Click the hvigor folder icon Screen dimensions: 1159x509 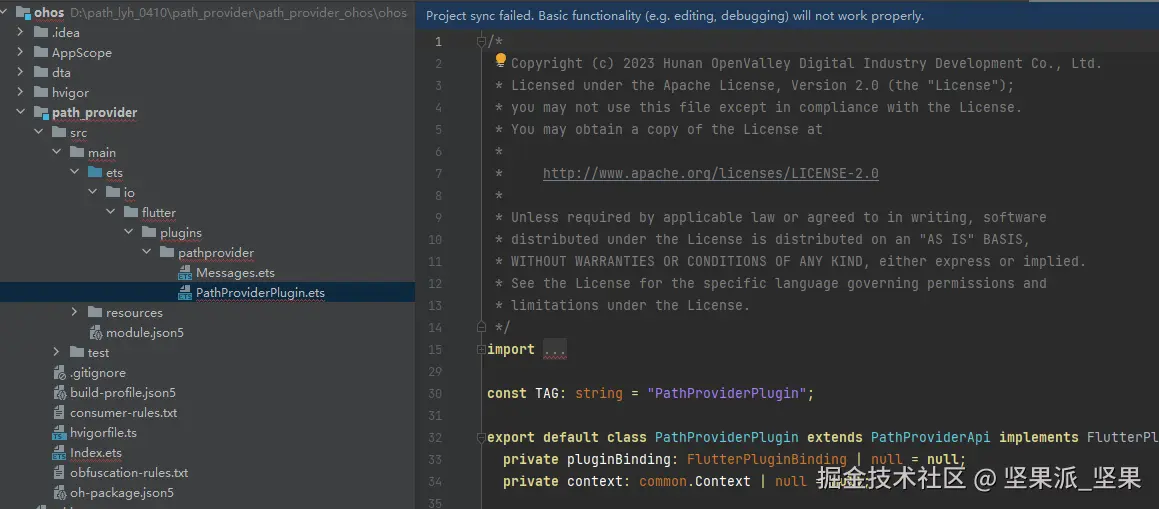(41, 92)
